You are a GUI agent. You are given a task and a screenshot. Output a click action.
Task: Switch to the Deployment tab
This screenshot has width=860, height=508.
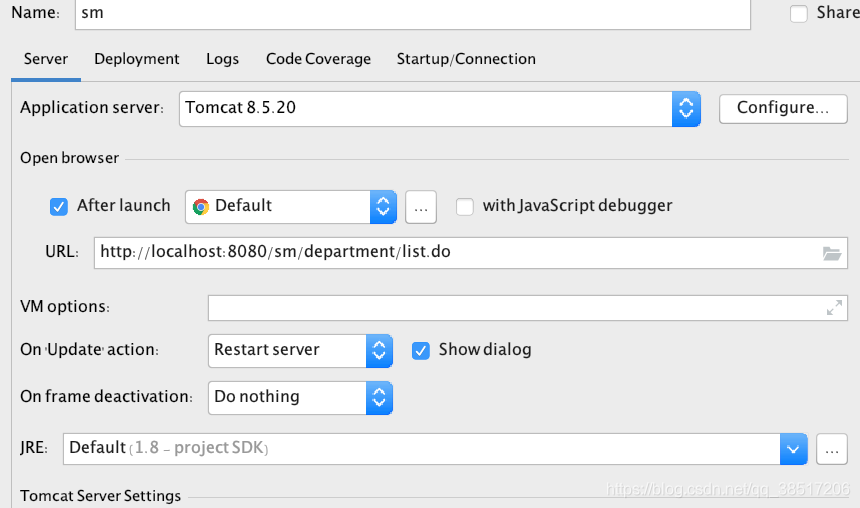137,59
